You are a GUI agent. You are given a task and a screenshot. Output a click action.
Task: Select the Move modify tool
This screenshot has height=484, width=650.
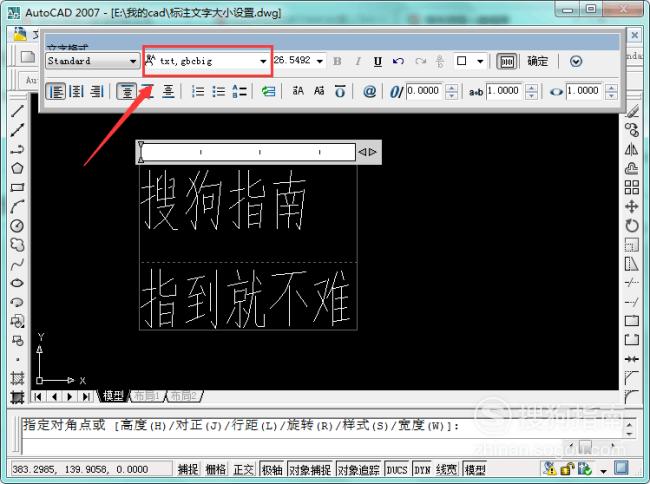click(x=631, y=206)
